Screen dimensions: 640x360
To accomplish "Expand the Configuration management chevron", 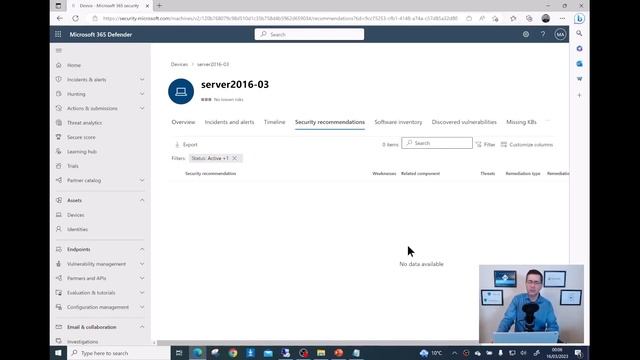I will pos(142,307).
